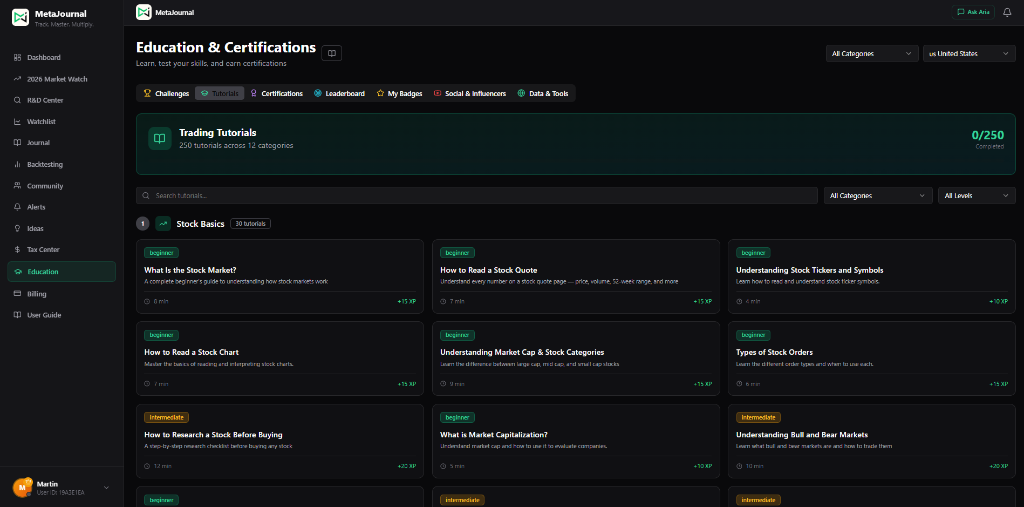Open the User Guide link
The image size is (1024, 507).
(x=61, y=315)
